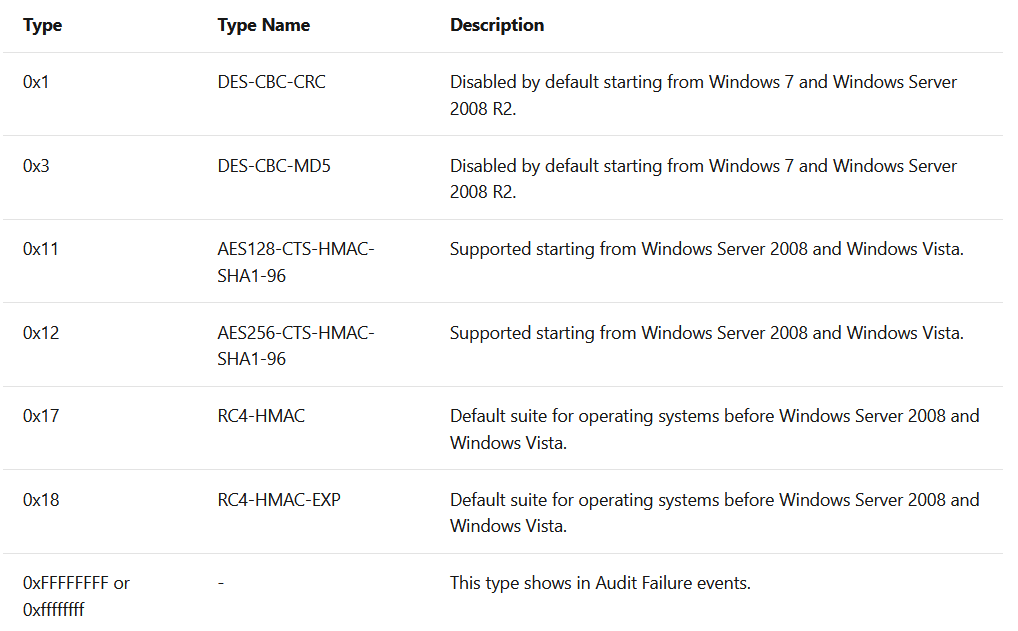Viewport: 1018px width, 631px height.
Task: Select the 0x11 type cell
Action: [x=40, y=249]
